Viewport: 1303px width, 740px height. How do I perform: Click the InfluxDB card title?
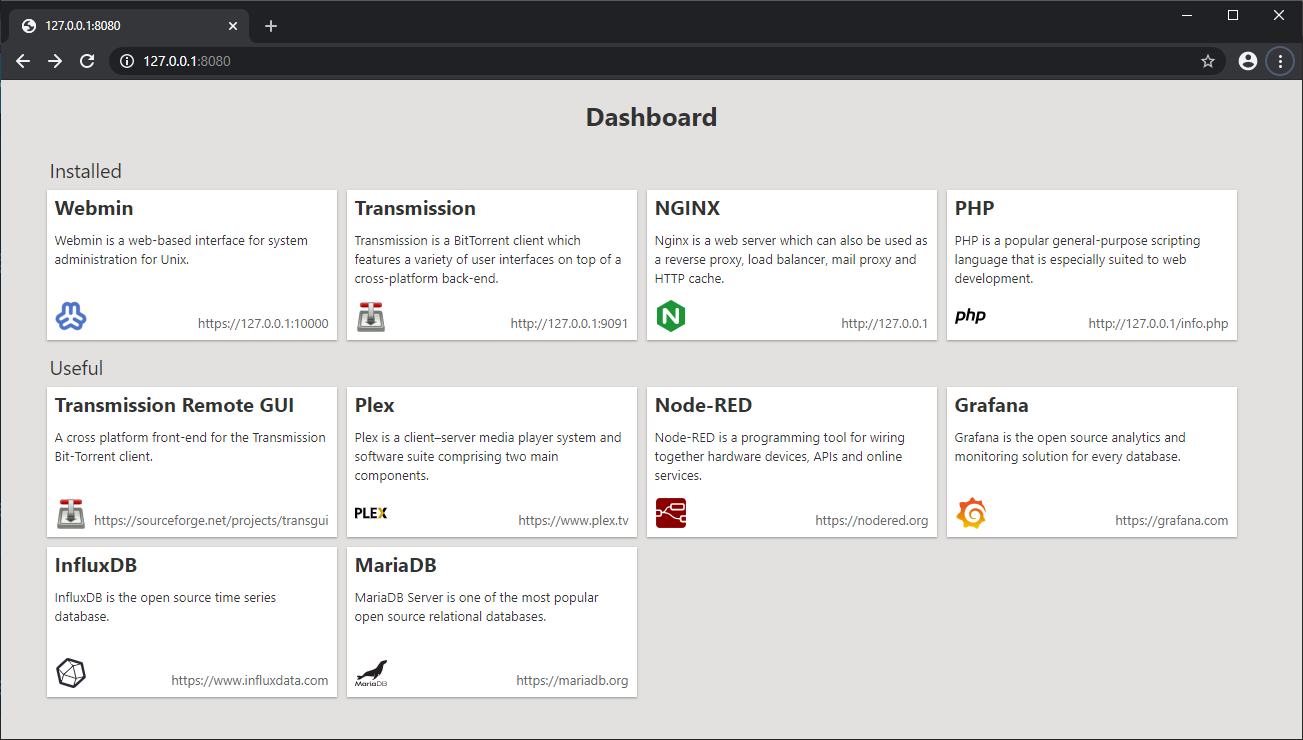(96, 565)
